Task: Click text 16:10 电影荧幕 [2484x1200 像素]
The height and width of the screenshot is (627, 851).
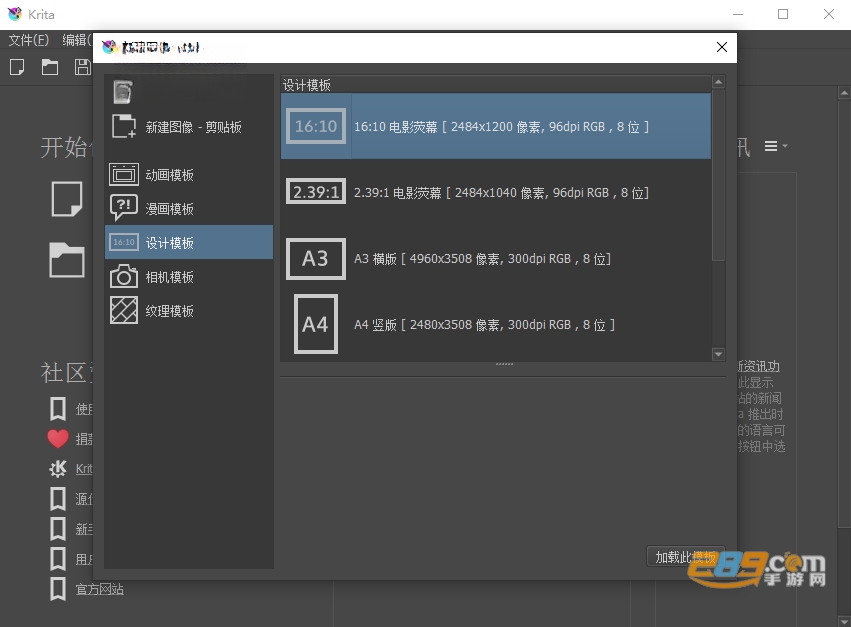Action: click(x=501, y=127)
